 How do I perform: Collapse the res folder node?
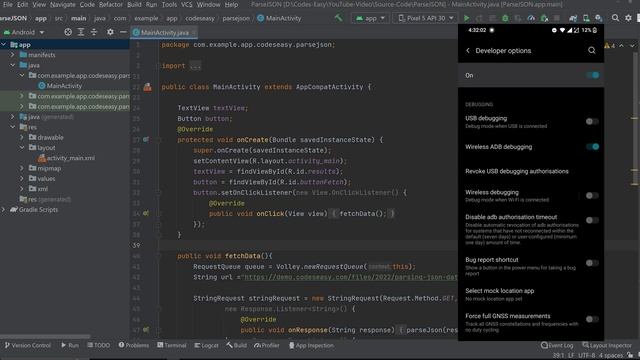[13, 127]
